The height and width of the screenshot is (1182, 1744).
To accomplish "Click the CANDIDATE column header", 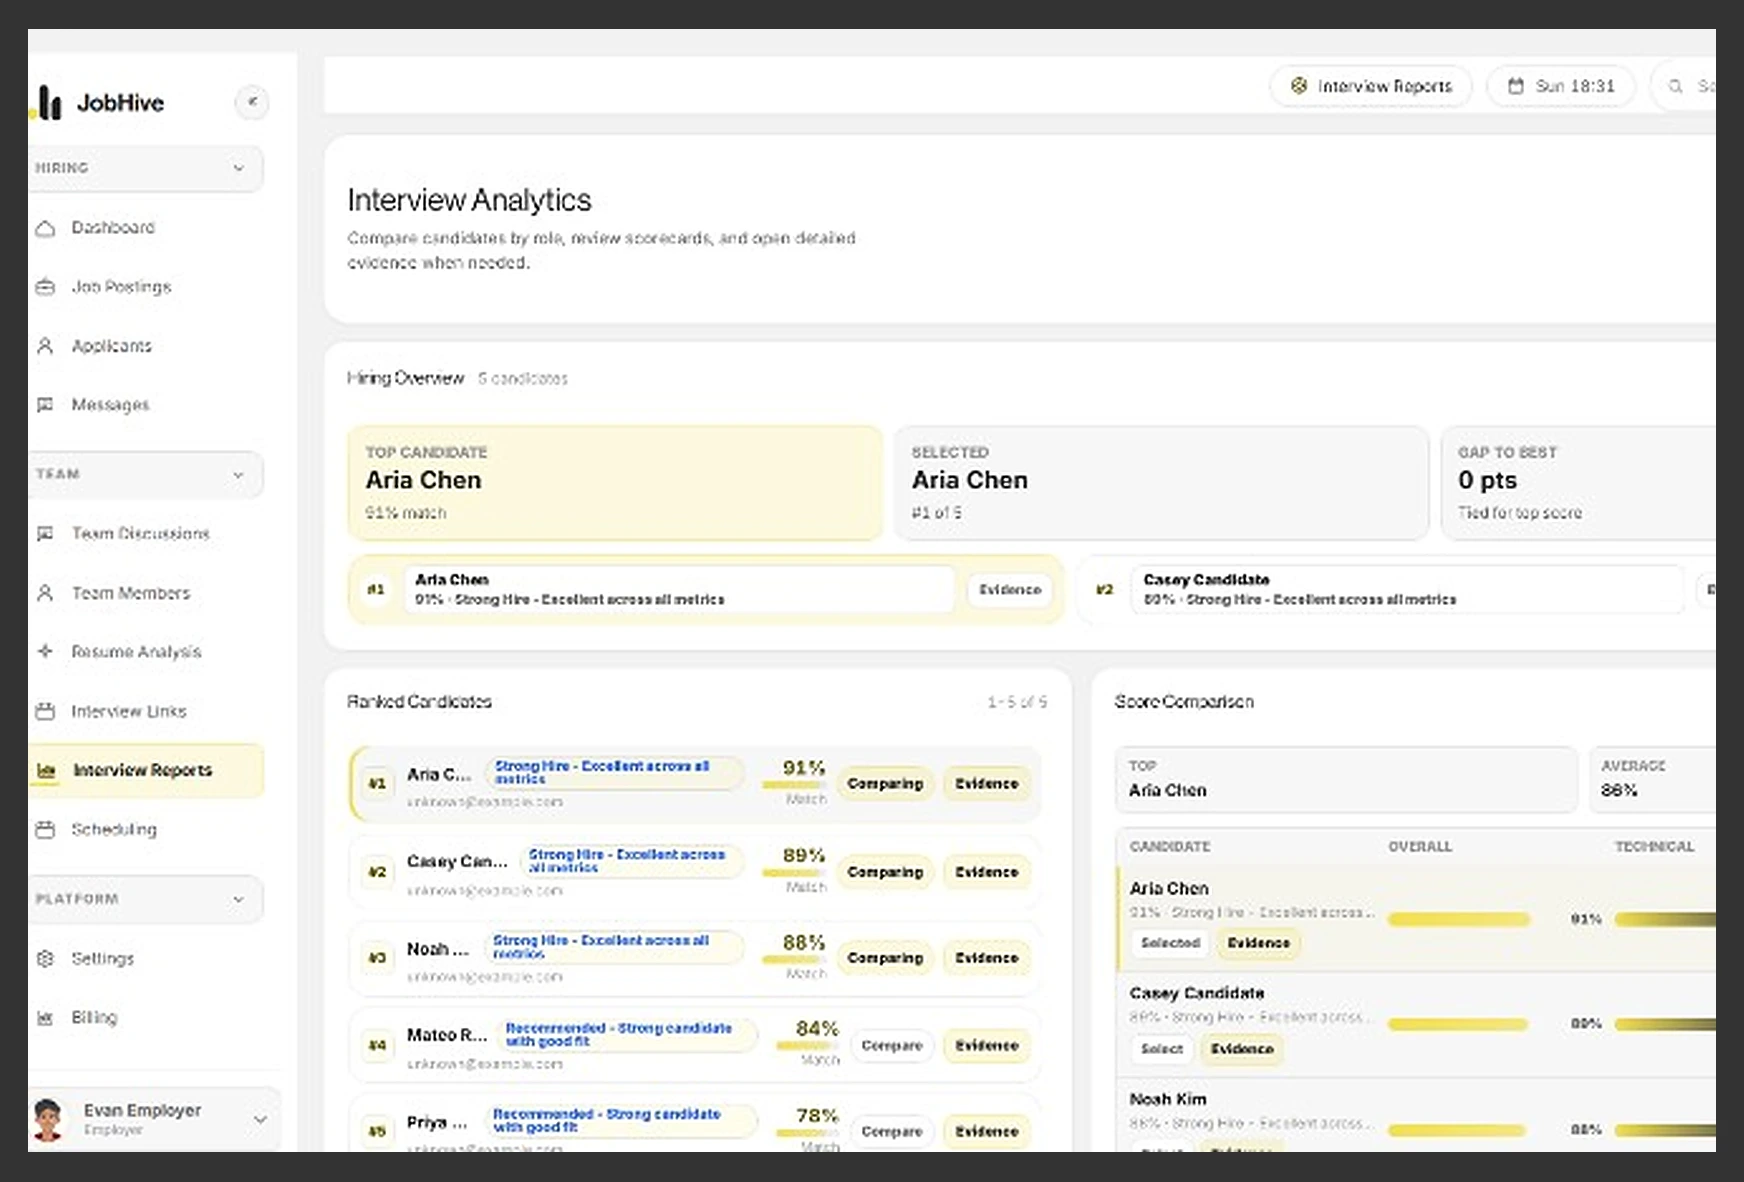I will pos(1170,847).
